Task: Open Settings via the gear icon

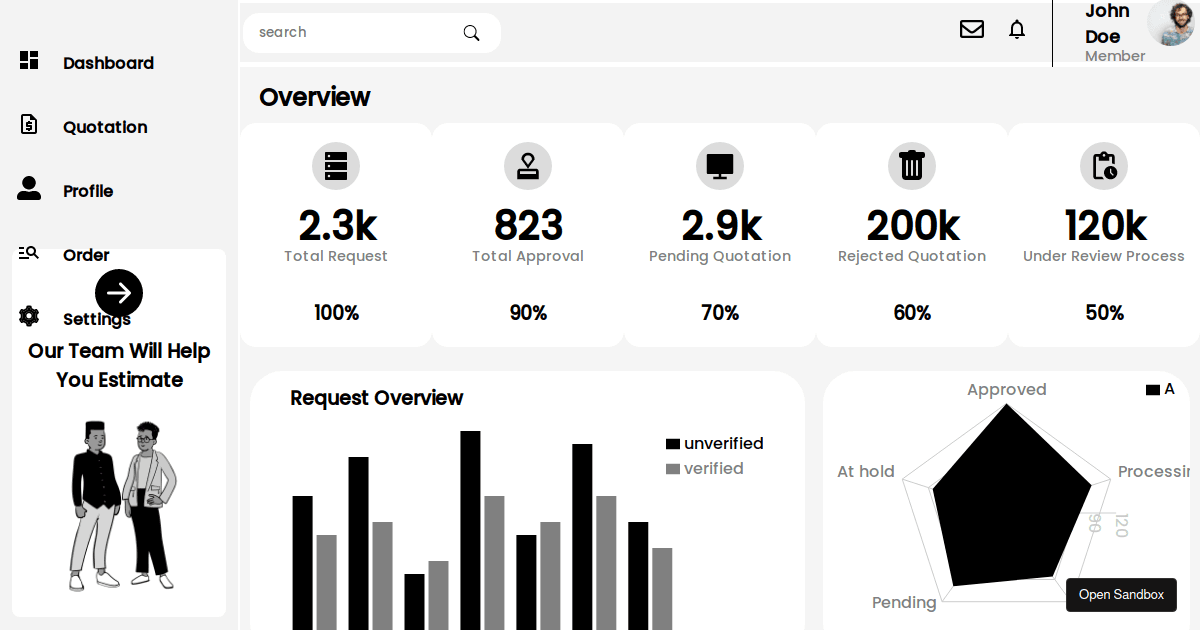Action: 29,316
